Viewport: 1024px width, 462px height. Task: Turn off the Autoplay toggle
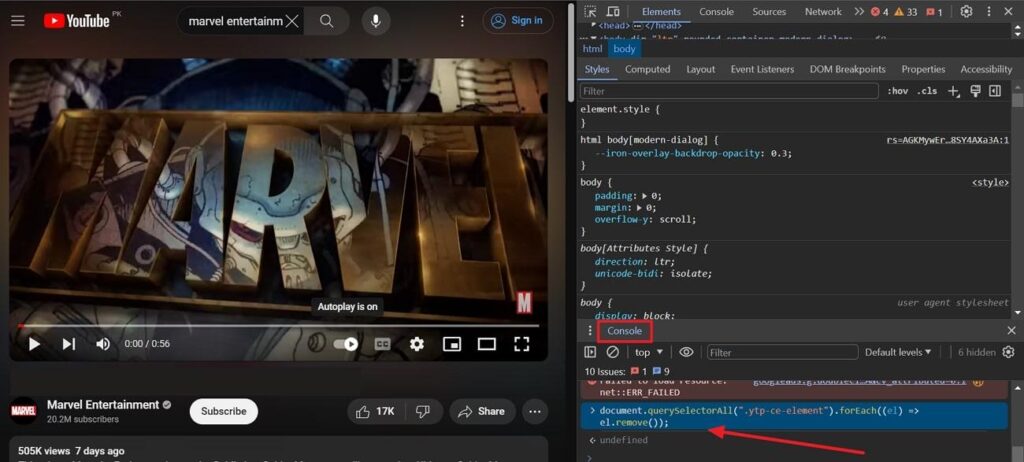point(345,344)
